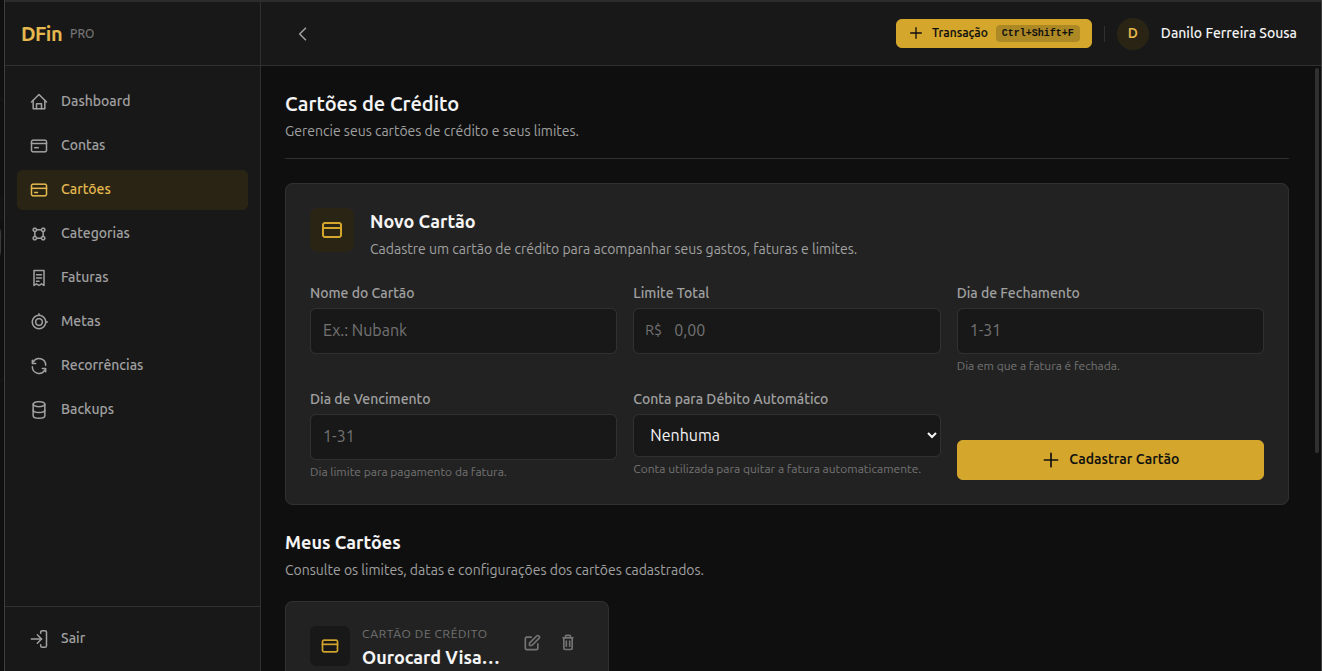Focus the Dia de Fechamento field
Image resolution: width=1322 pixels, height=671 pixels.
coord(1110,331)
